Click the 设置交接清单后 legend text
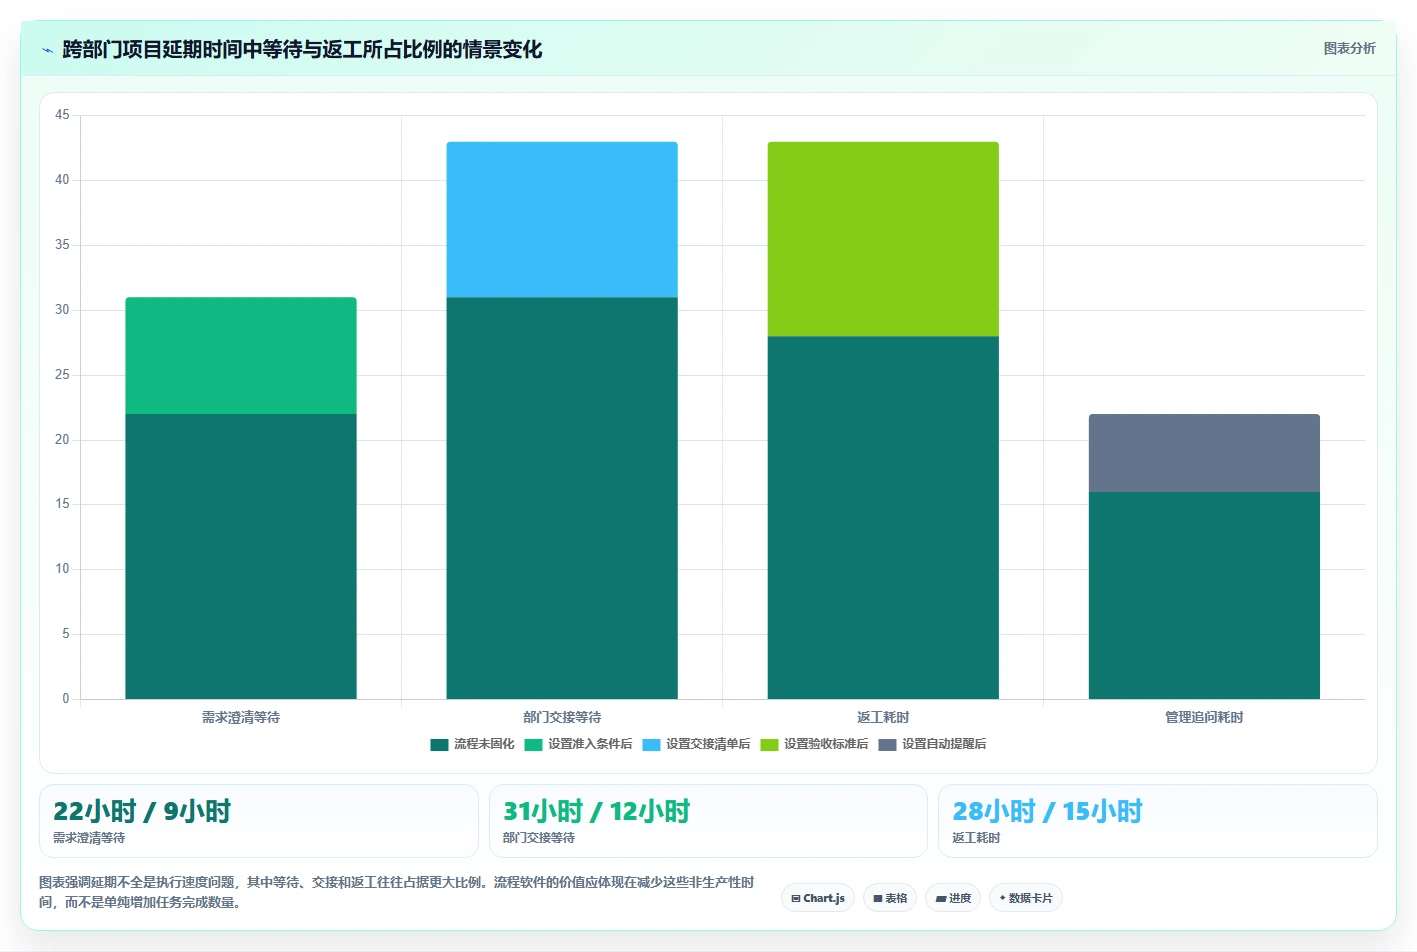Image resolution: width=1417 pixels, height=952 pixels. click(x=708, y=744)
